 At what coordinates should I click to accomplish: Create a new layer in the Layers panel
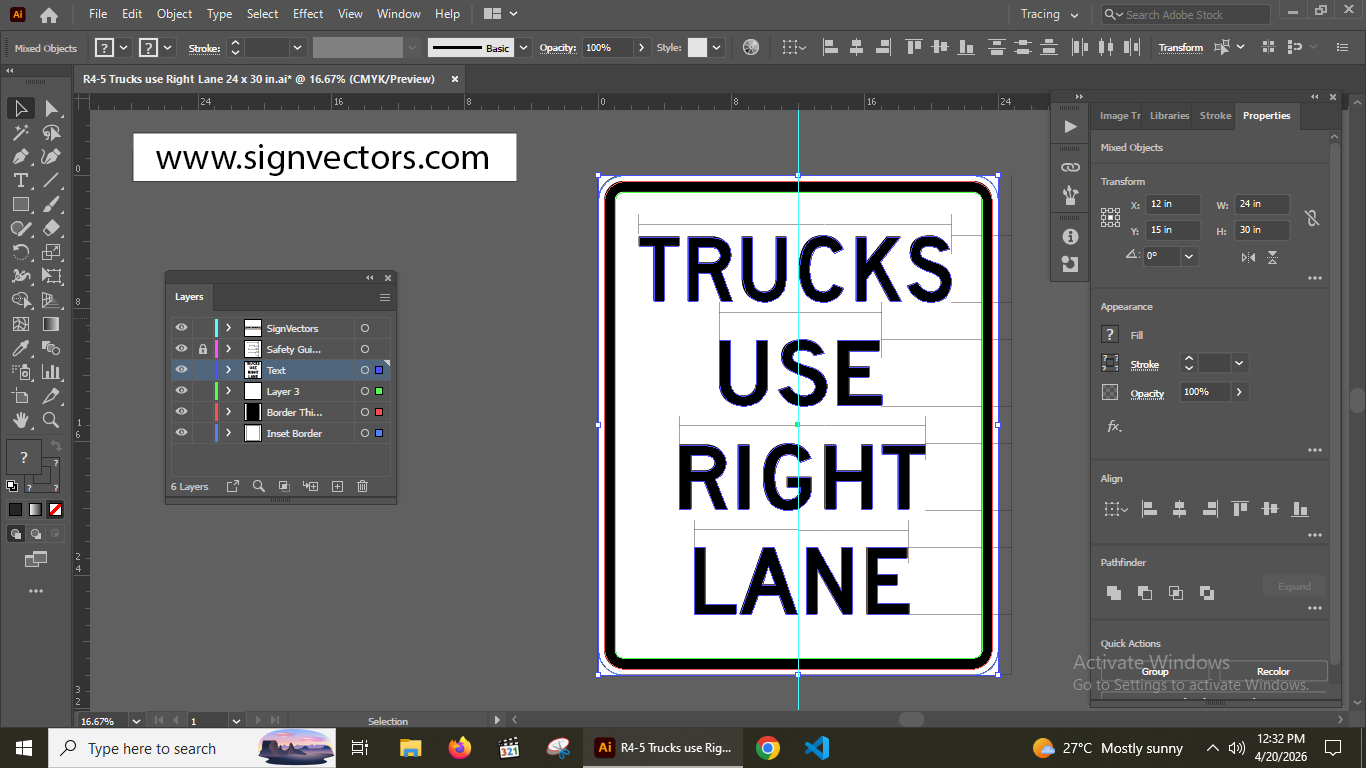pos(338,486)
